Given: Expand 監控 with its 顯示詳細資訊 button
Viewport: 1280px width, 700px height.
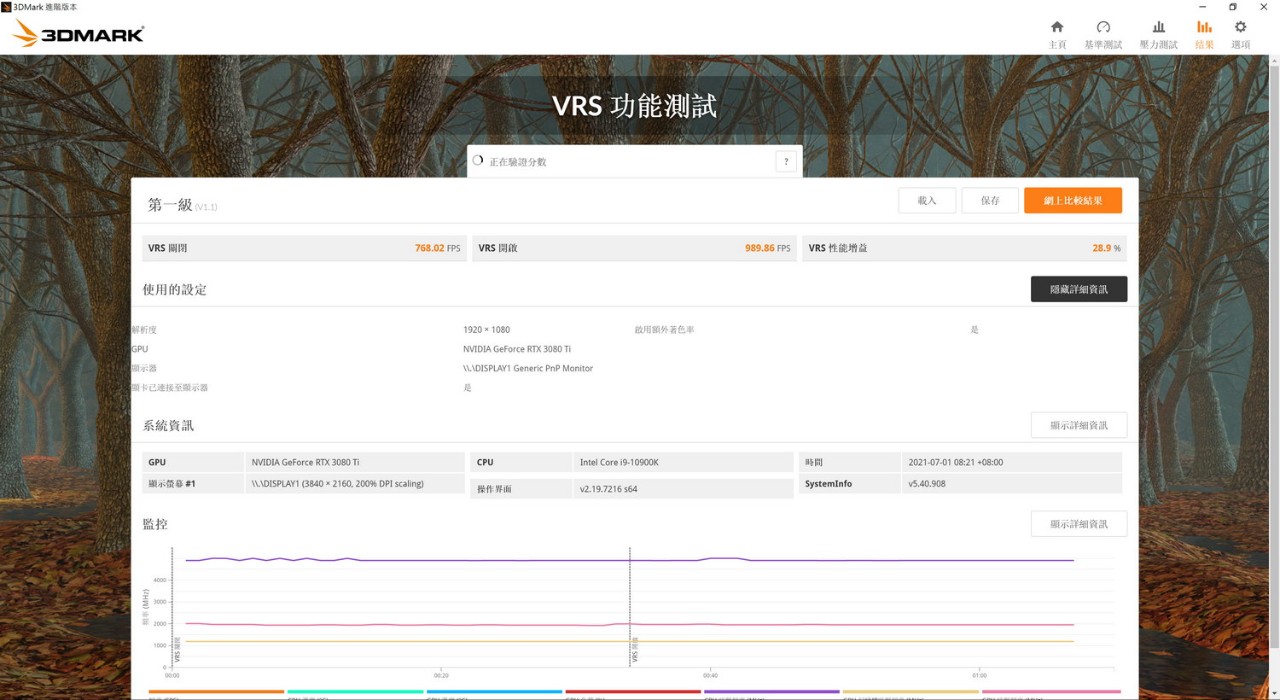Looking at the screenshot, I should (x=1079, y=524).
